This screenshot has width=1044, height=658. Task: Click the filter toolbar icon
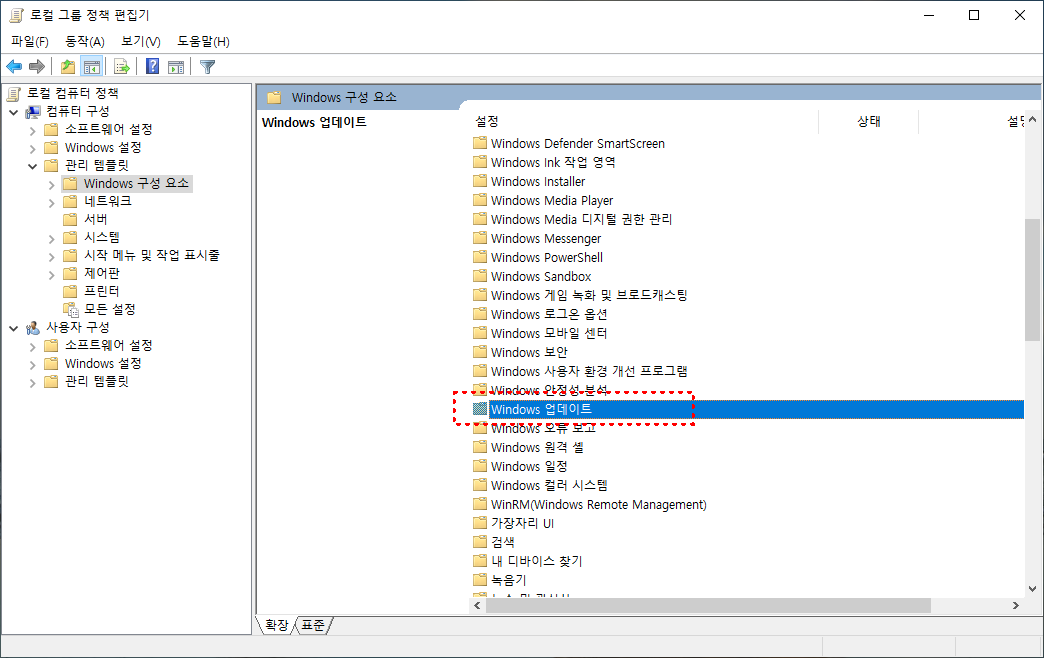click(x=207, y=66)
